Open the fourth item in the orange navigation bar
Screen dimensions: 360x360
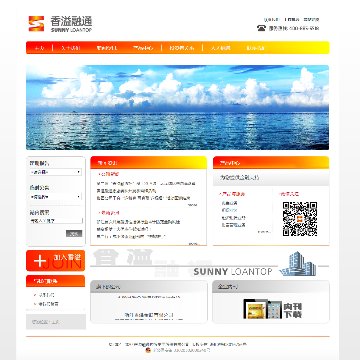[x=143, y=48]
